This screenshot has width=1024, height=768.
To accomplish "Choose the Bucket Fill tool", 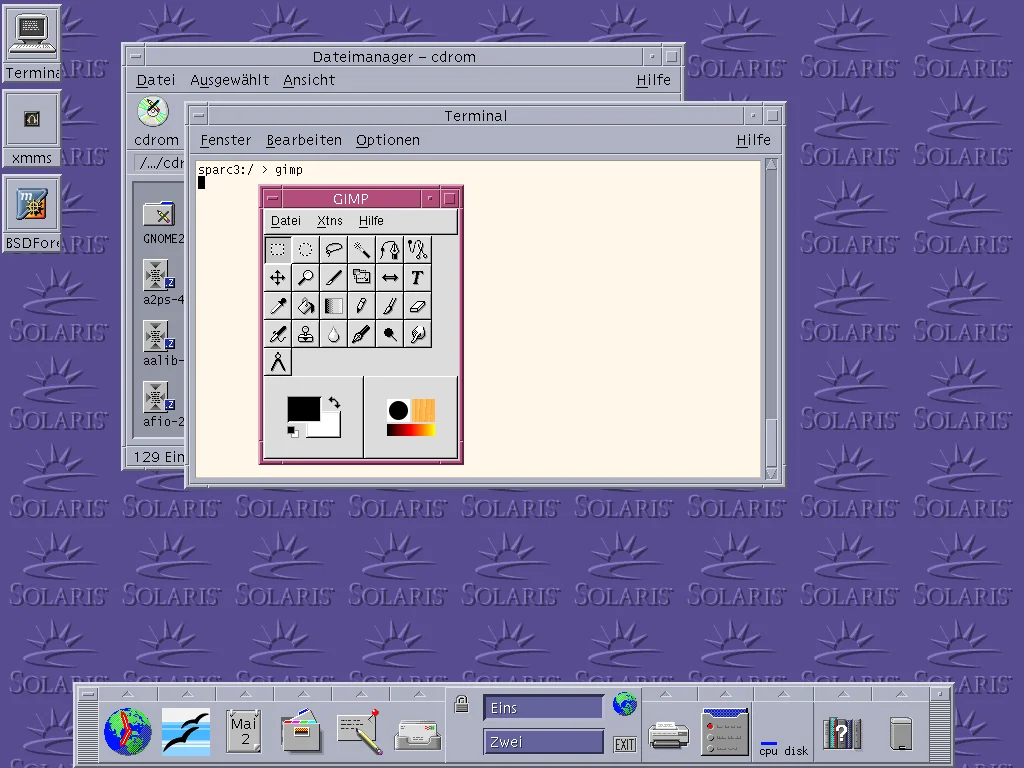I will tap(306, 306).
